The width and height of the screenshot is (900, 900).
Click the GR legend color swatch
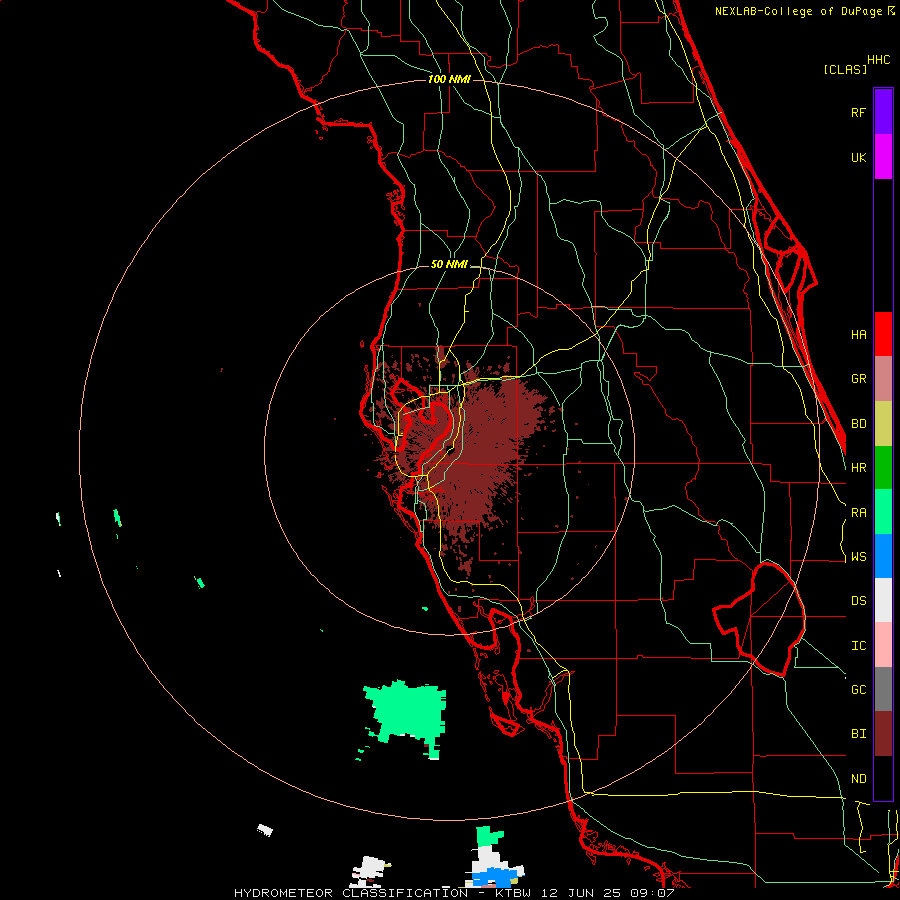click(883, 379)
